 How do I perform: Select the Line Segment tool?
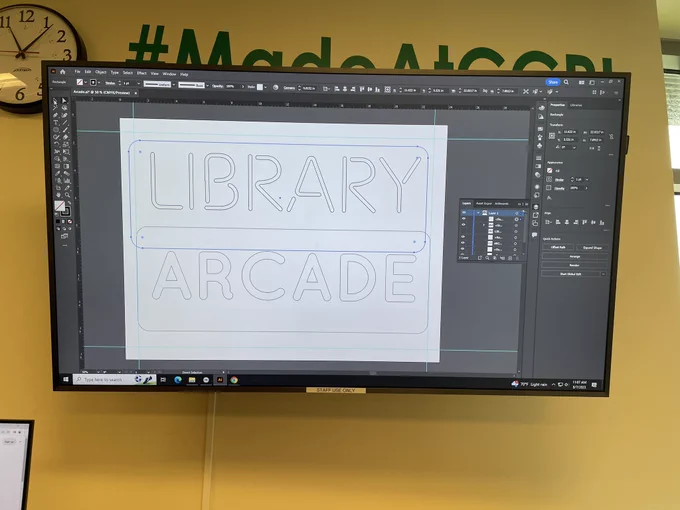coord(65,122)
